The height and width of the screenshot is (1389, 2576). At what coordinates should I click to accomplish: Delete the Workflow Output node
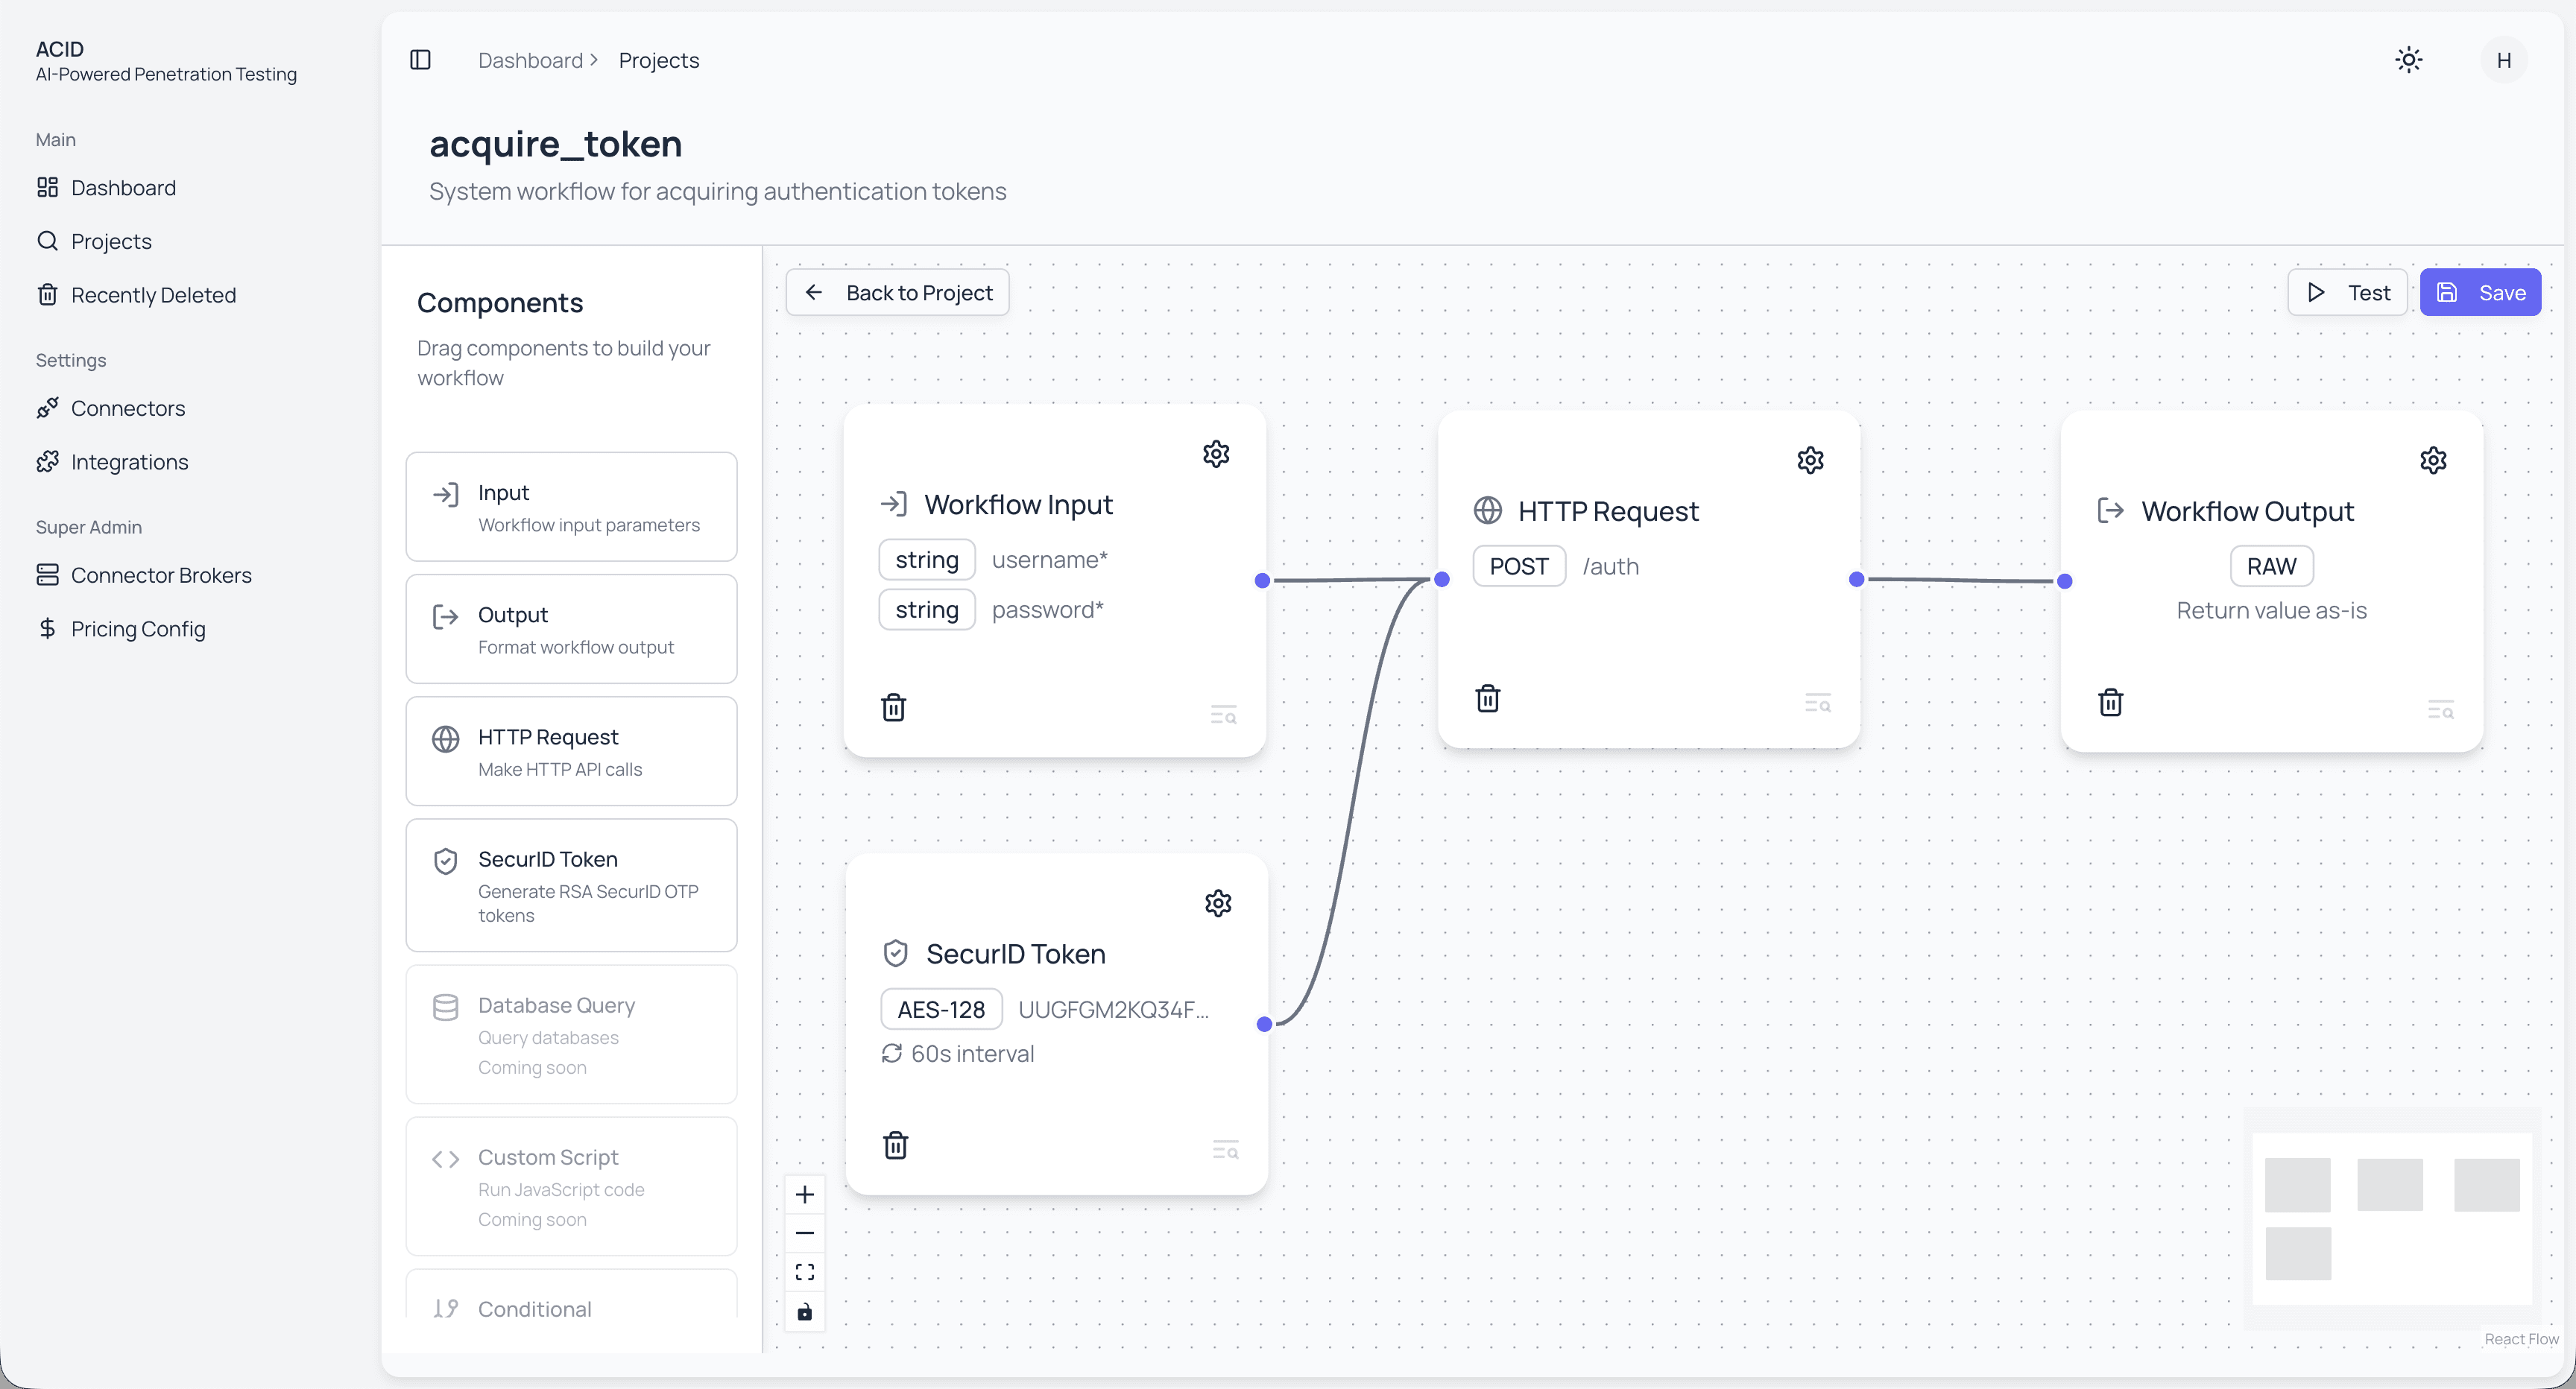(x=2111, y=702)
